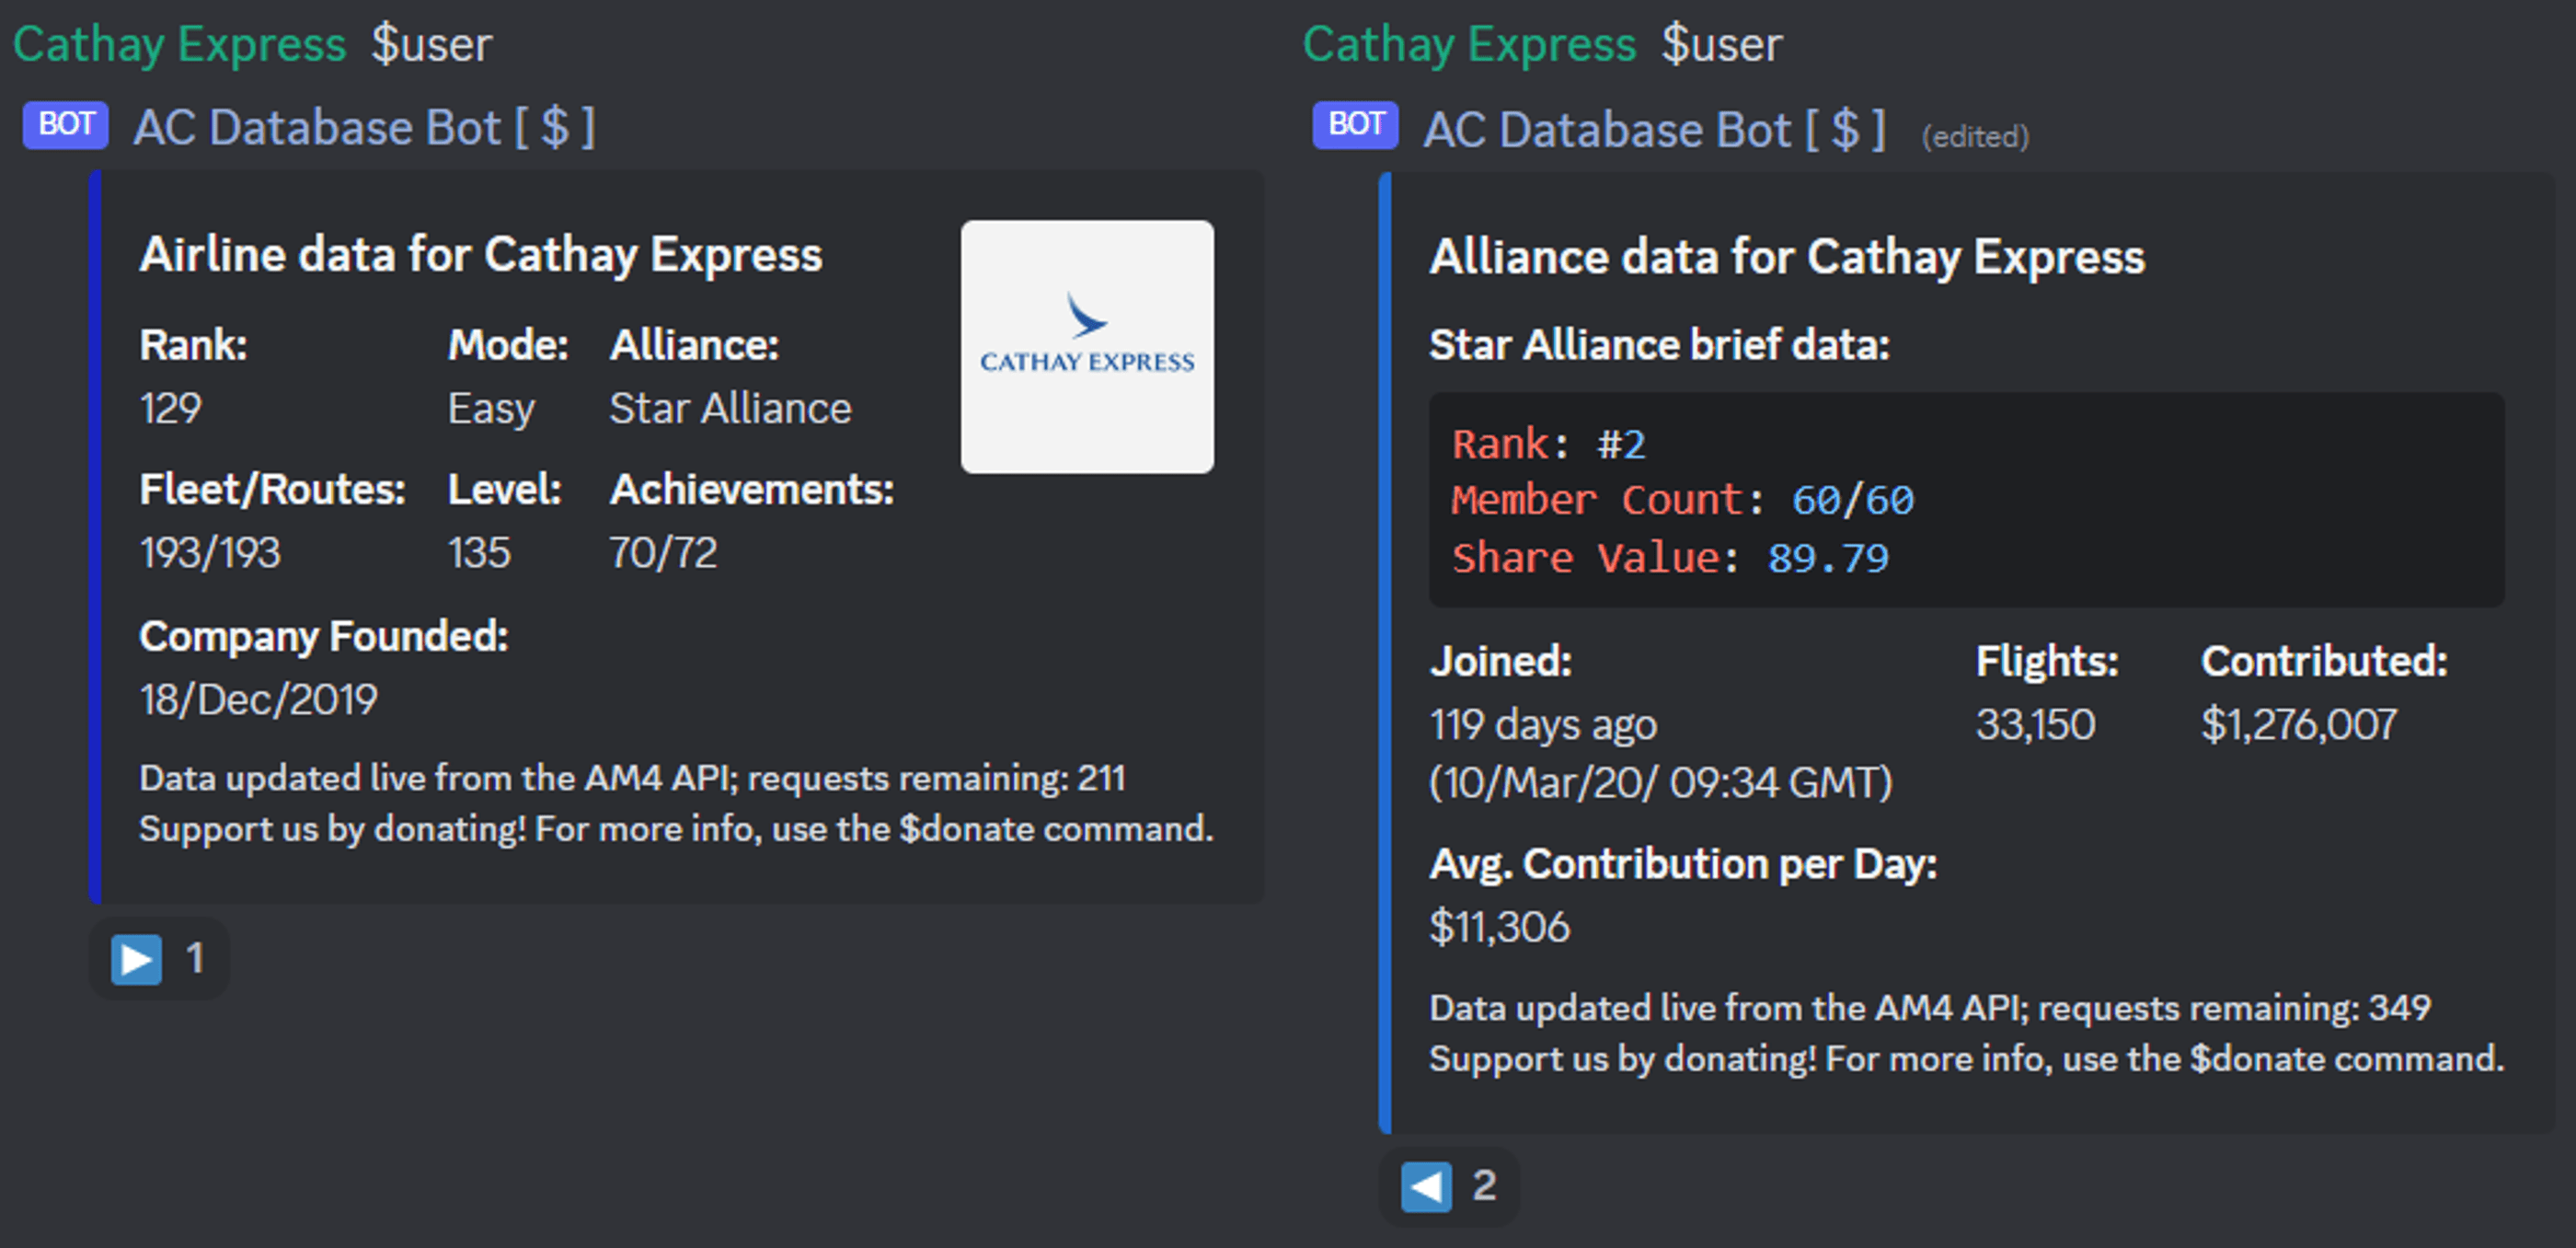Click the (edited) label
Screen dimensions: 2576x1248
(1975, 137)
